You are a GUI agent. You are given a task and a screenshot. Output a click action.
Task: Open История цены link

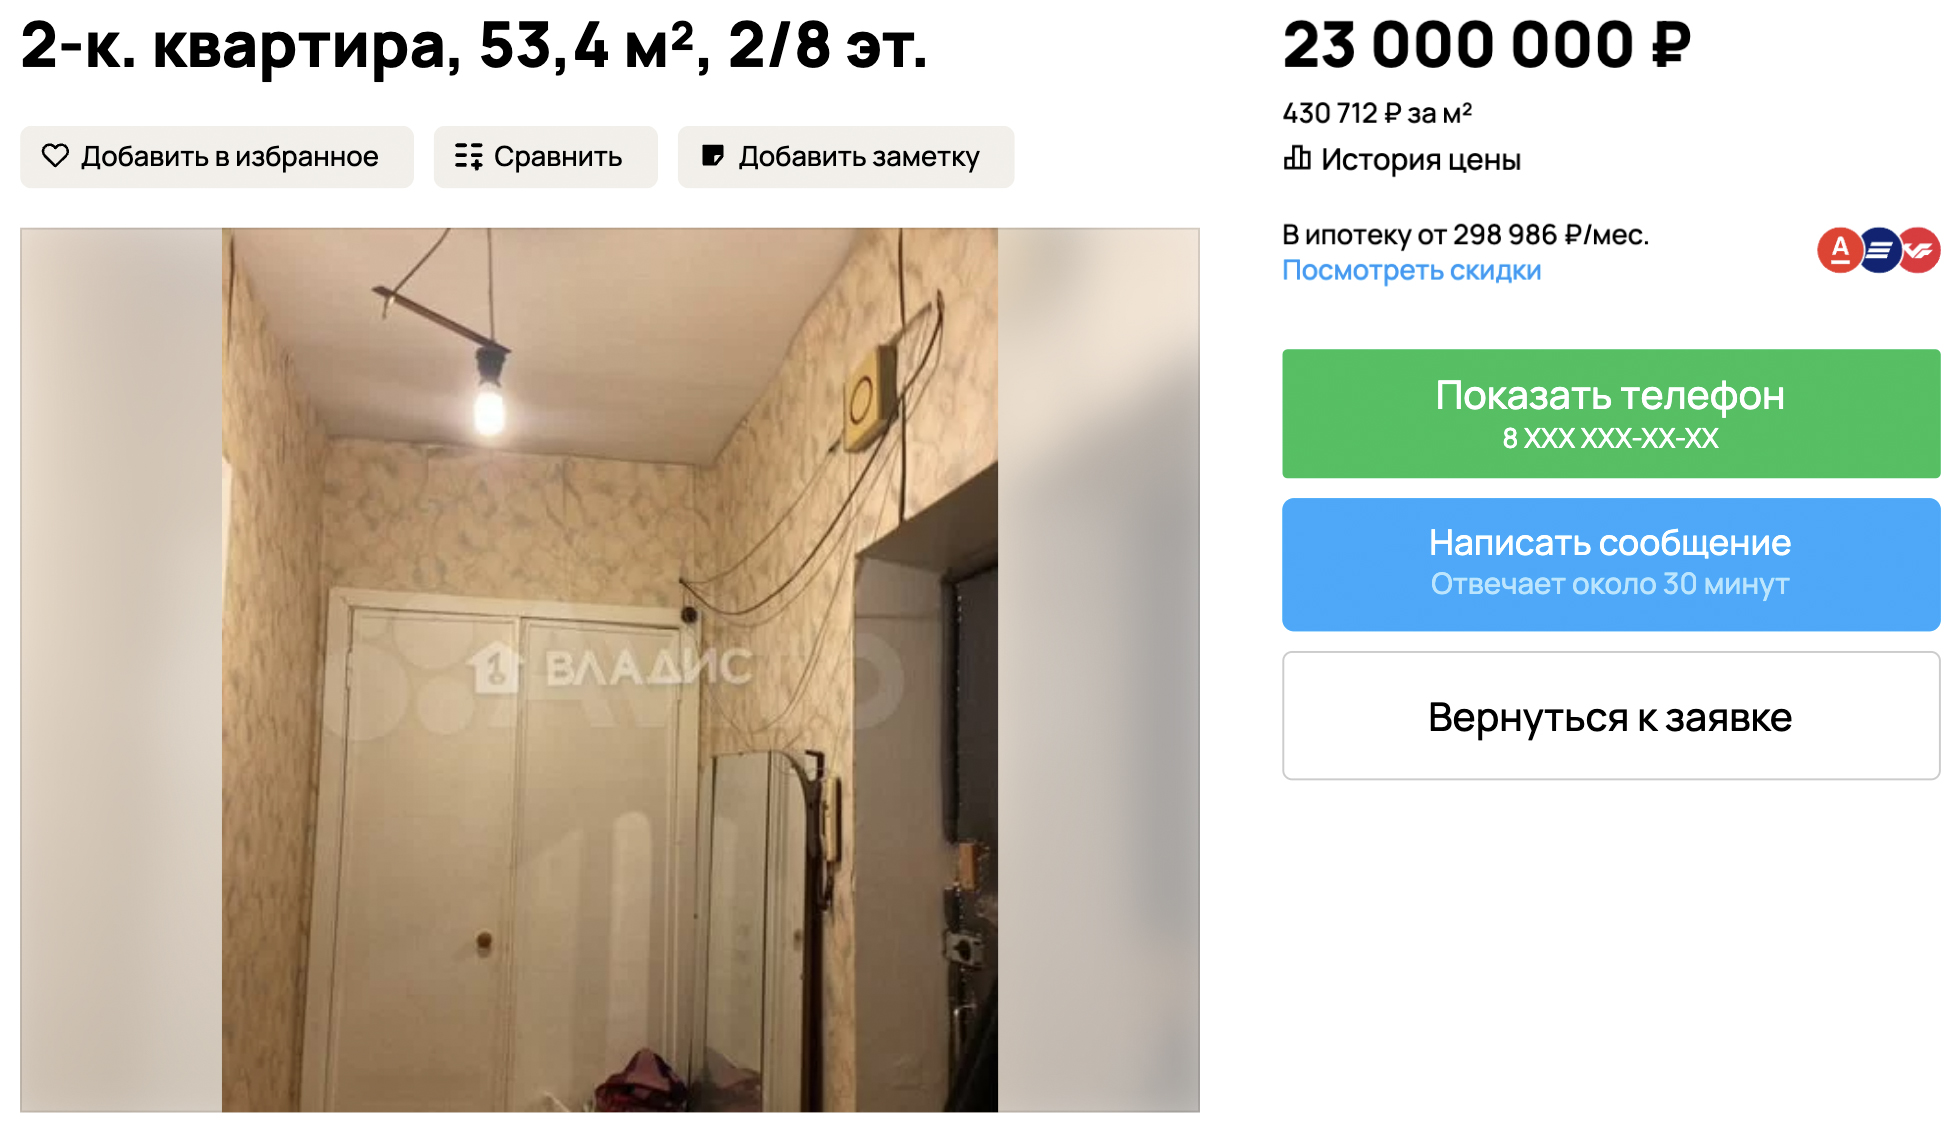1420,159
